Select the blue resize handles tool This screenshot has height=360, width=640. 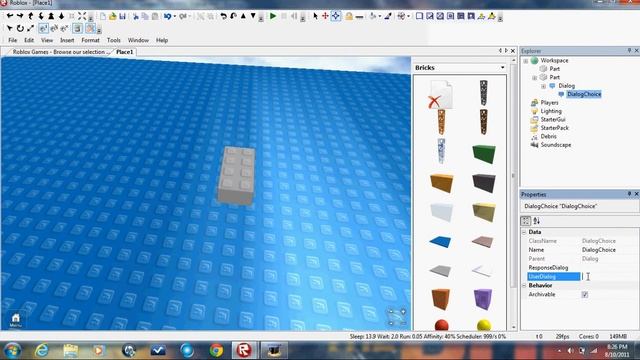click(336, 16)
